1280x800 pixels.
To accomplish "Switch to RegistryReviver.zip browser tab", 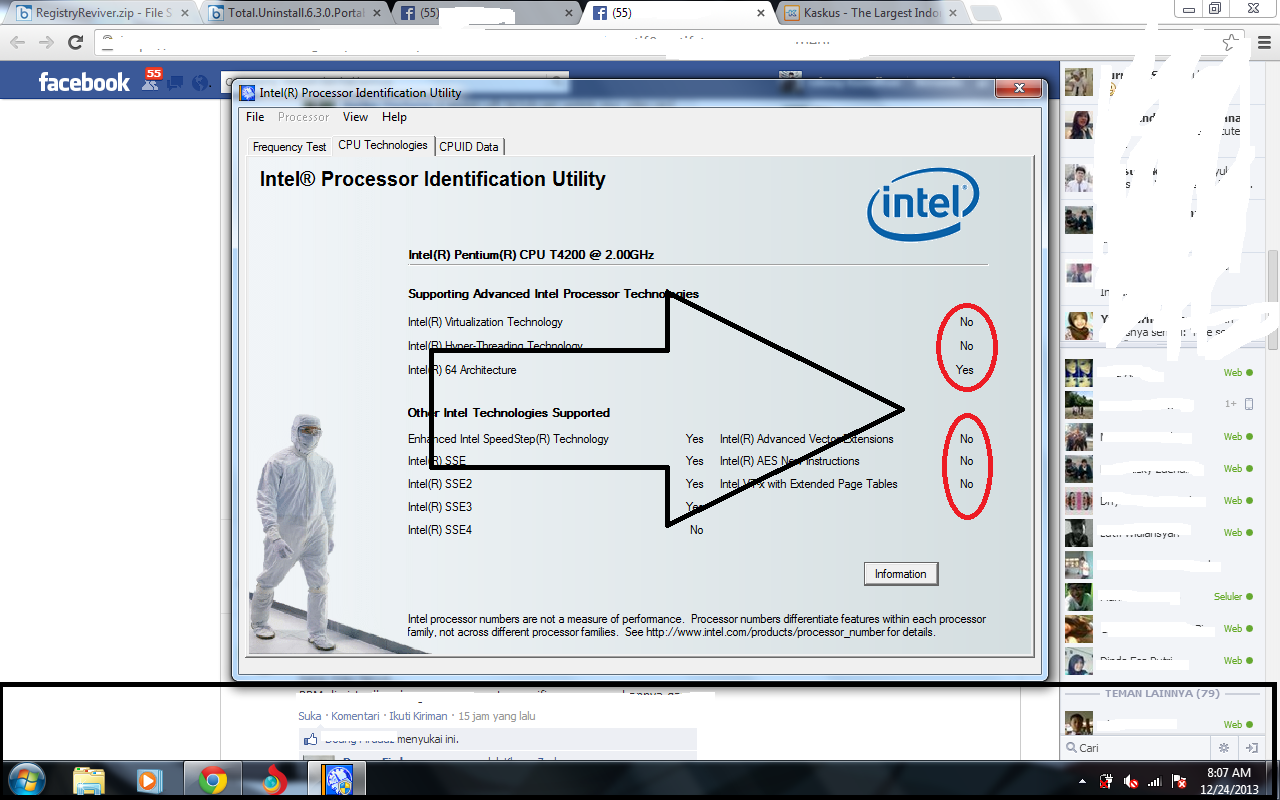I will click(102, 13).
